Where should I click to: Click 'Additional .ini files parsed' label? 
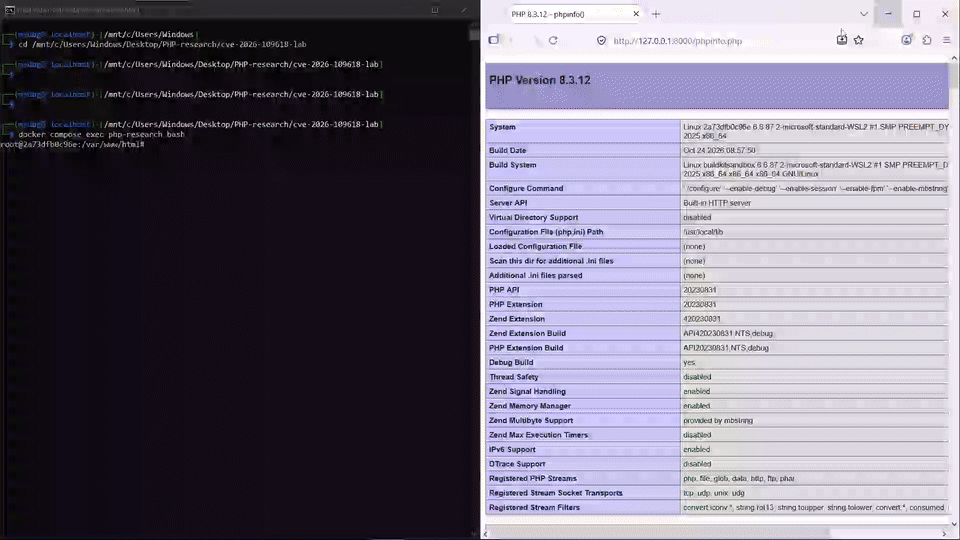(535, 276)
